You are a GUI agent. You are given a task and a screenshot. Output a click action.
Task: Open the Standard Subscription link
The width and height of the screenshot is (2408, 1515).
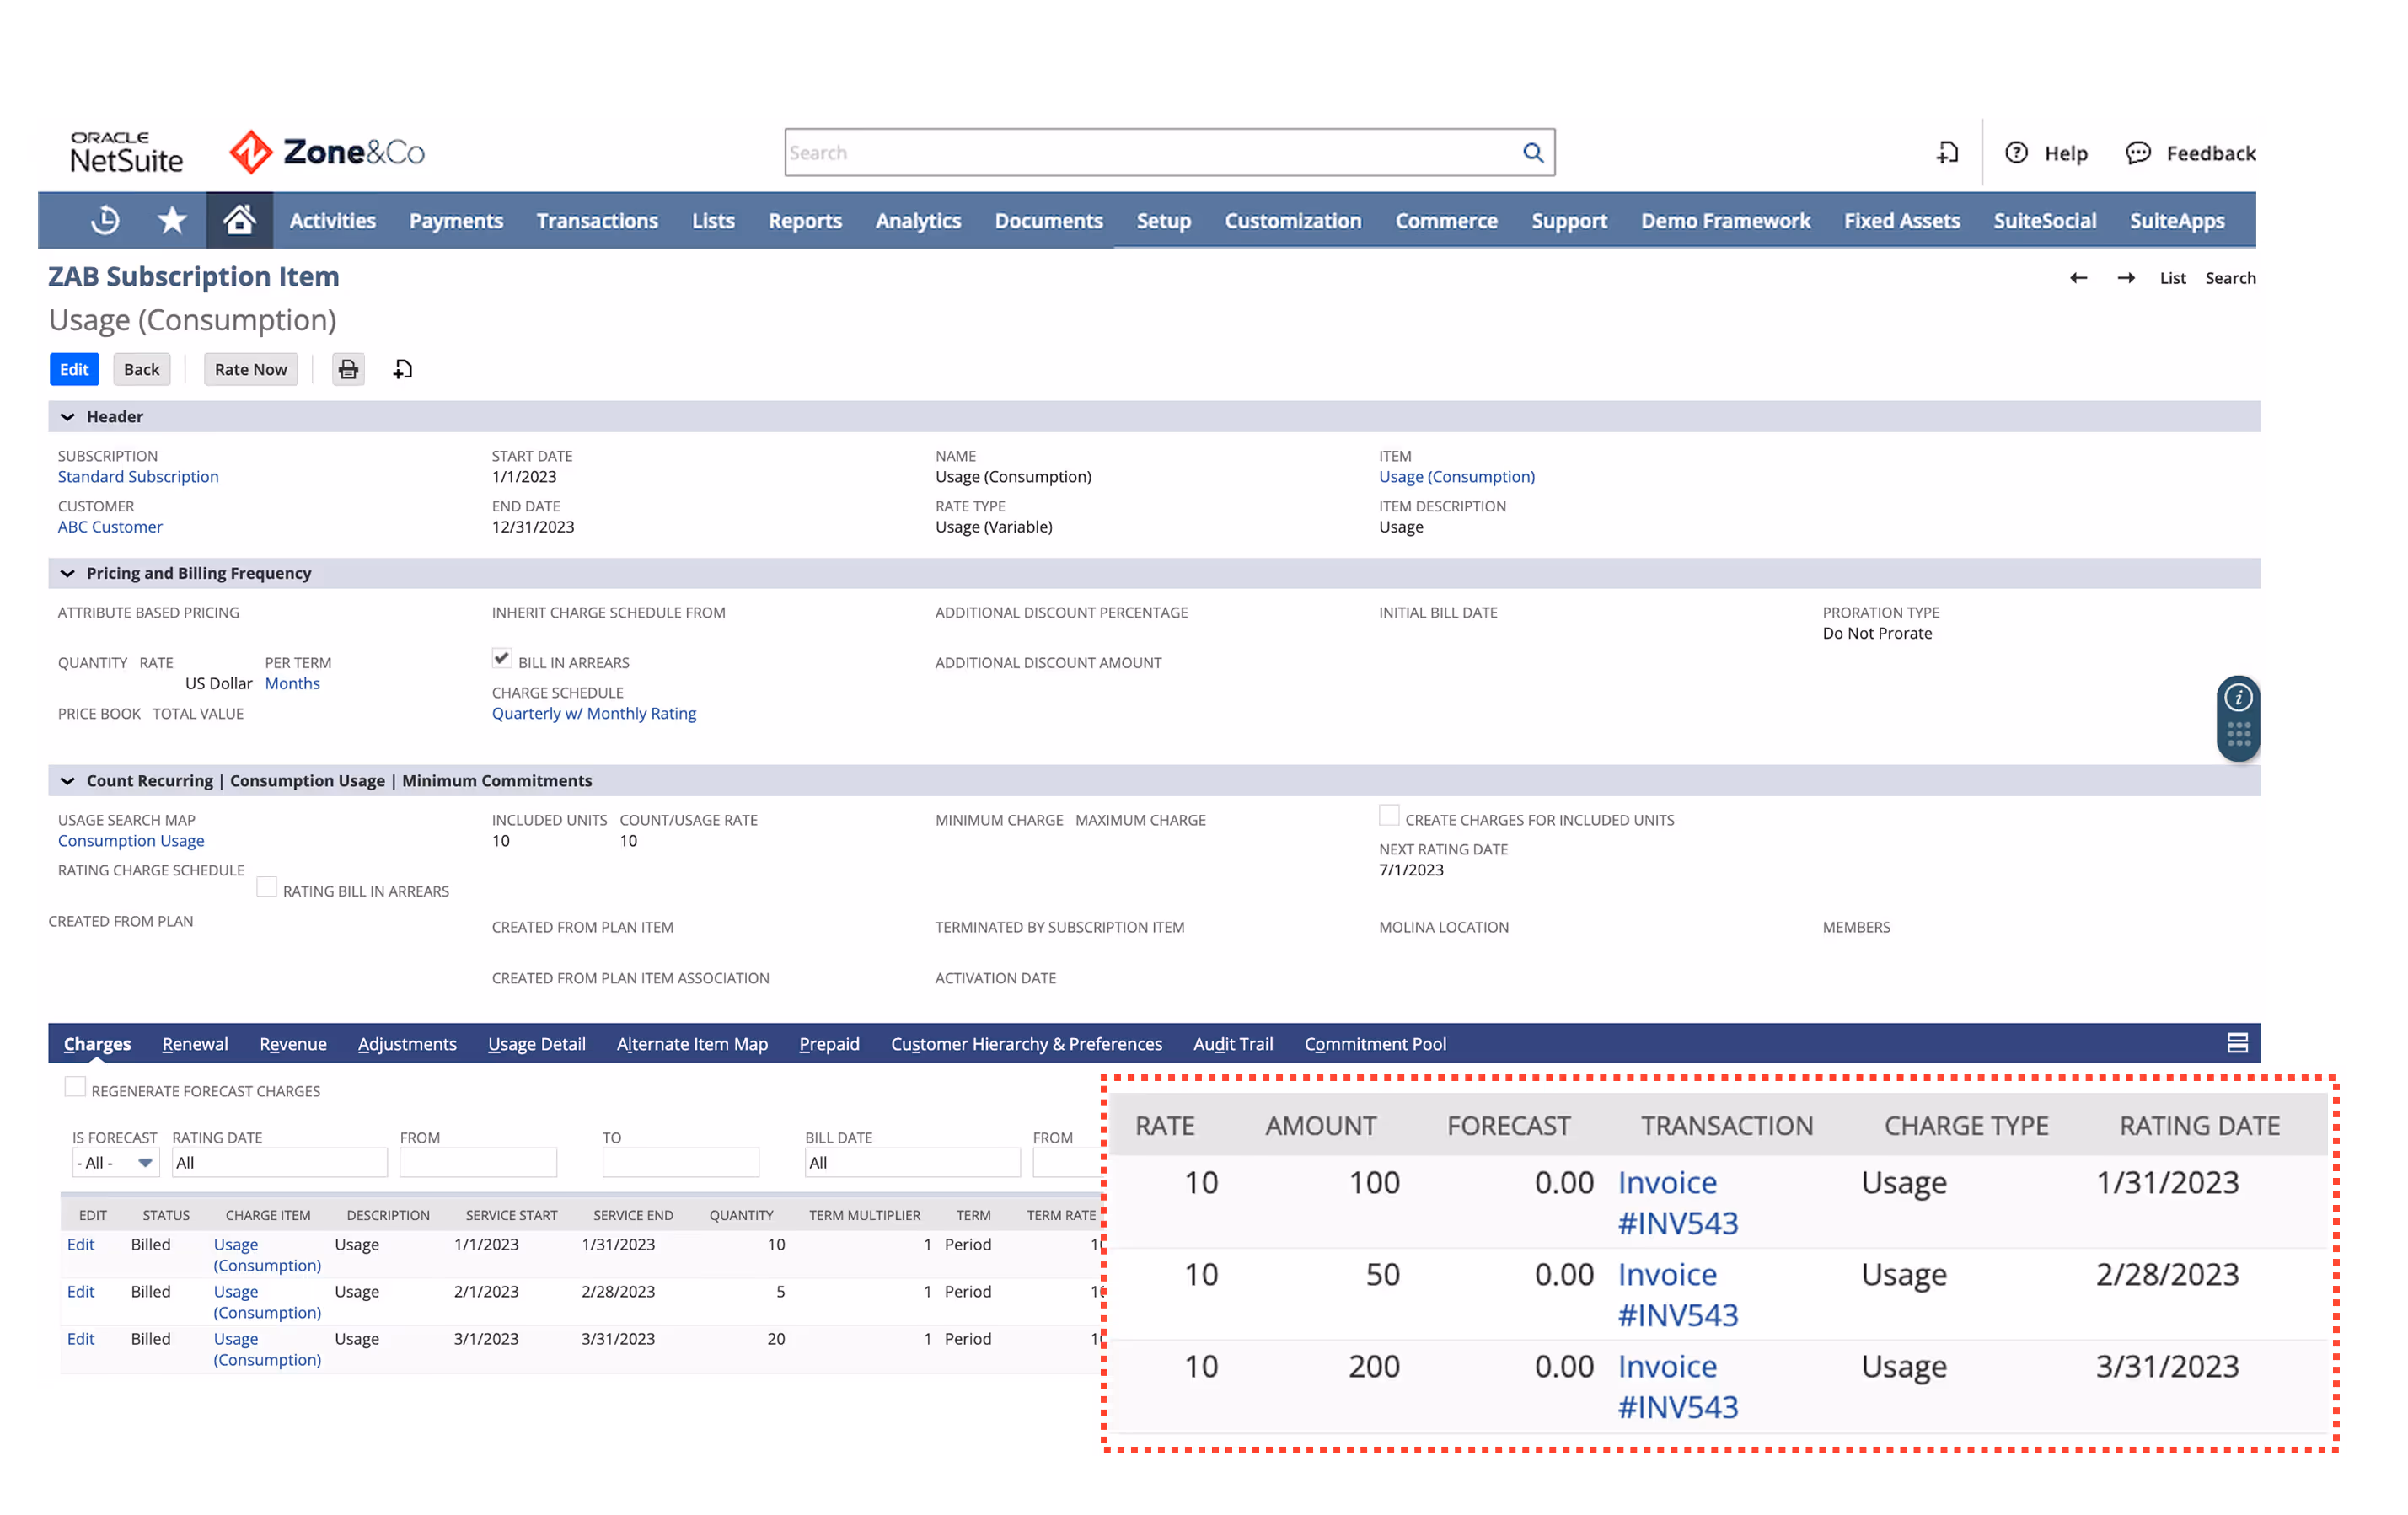(x=138, y=476)
